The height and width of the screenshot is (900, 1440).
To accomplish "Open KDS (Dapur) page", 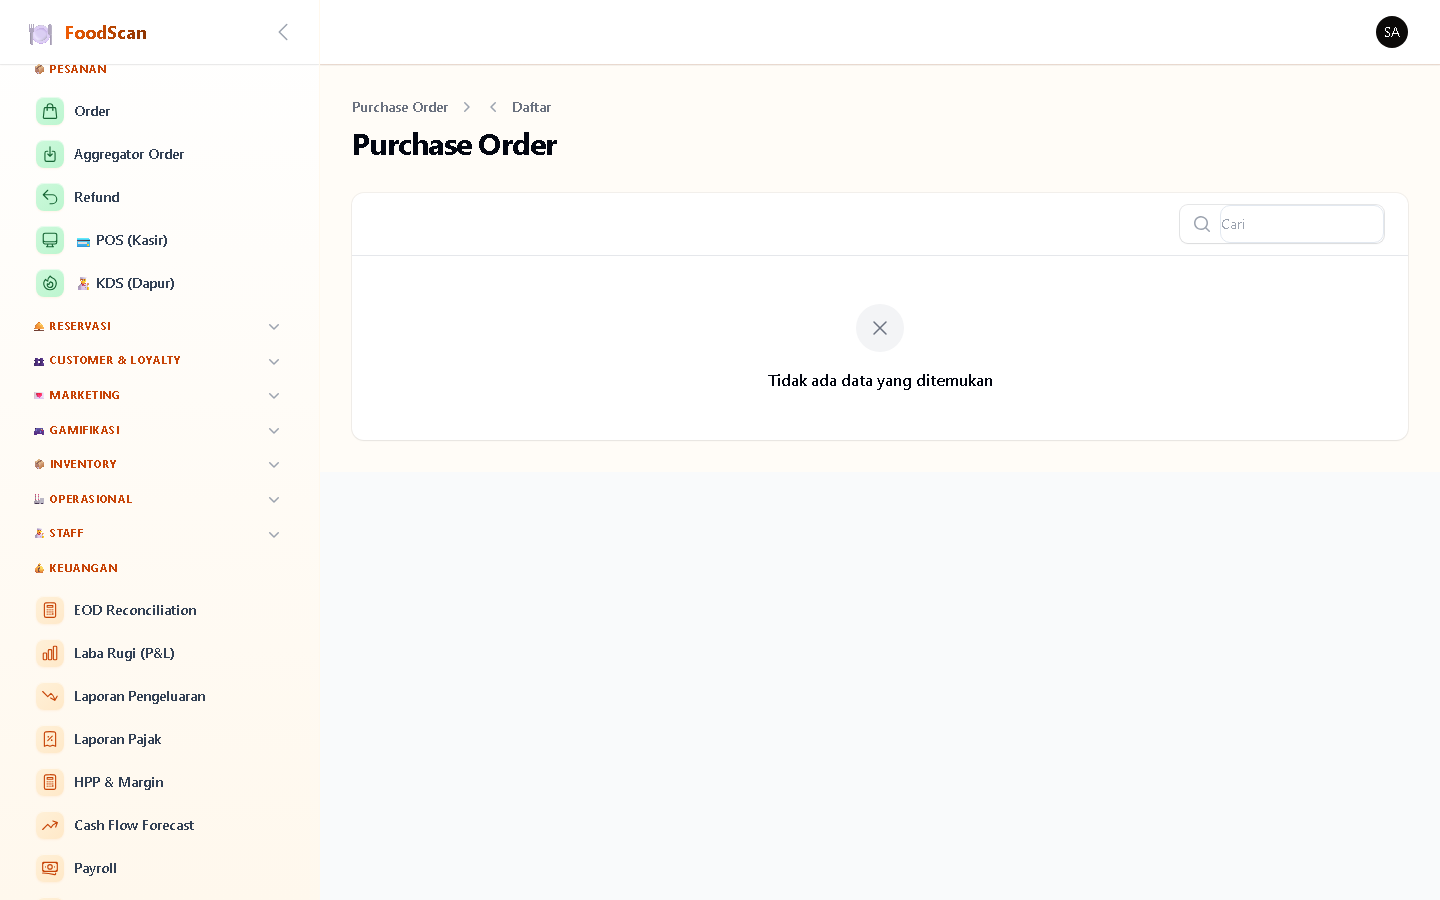I will (160, 283).
